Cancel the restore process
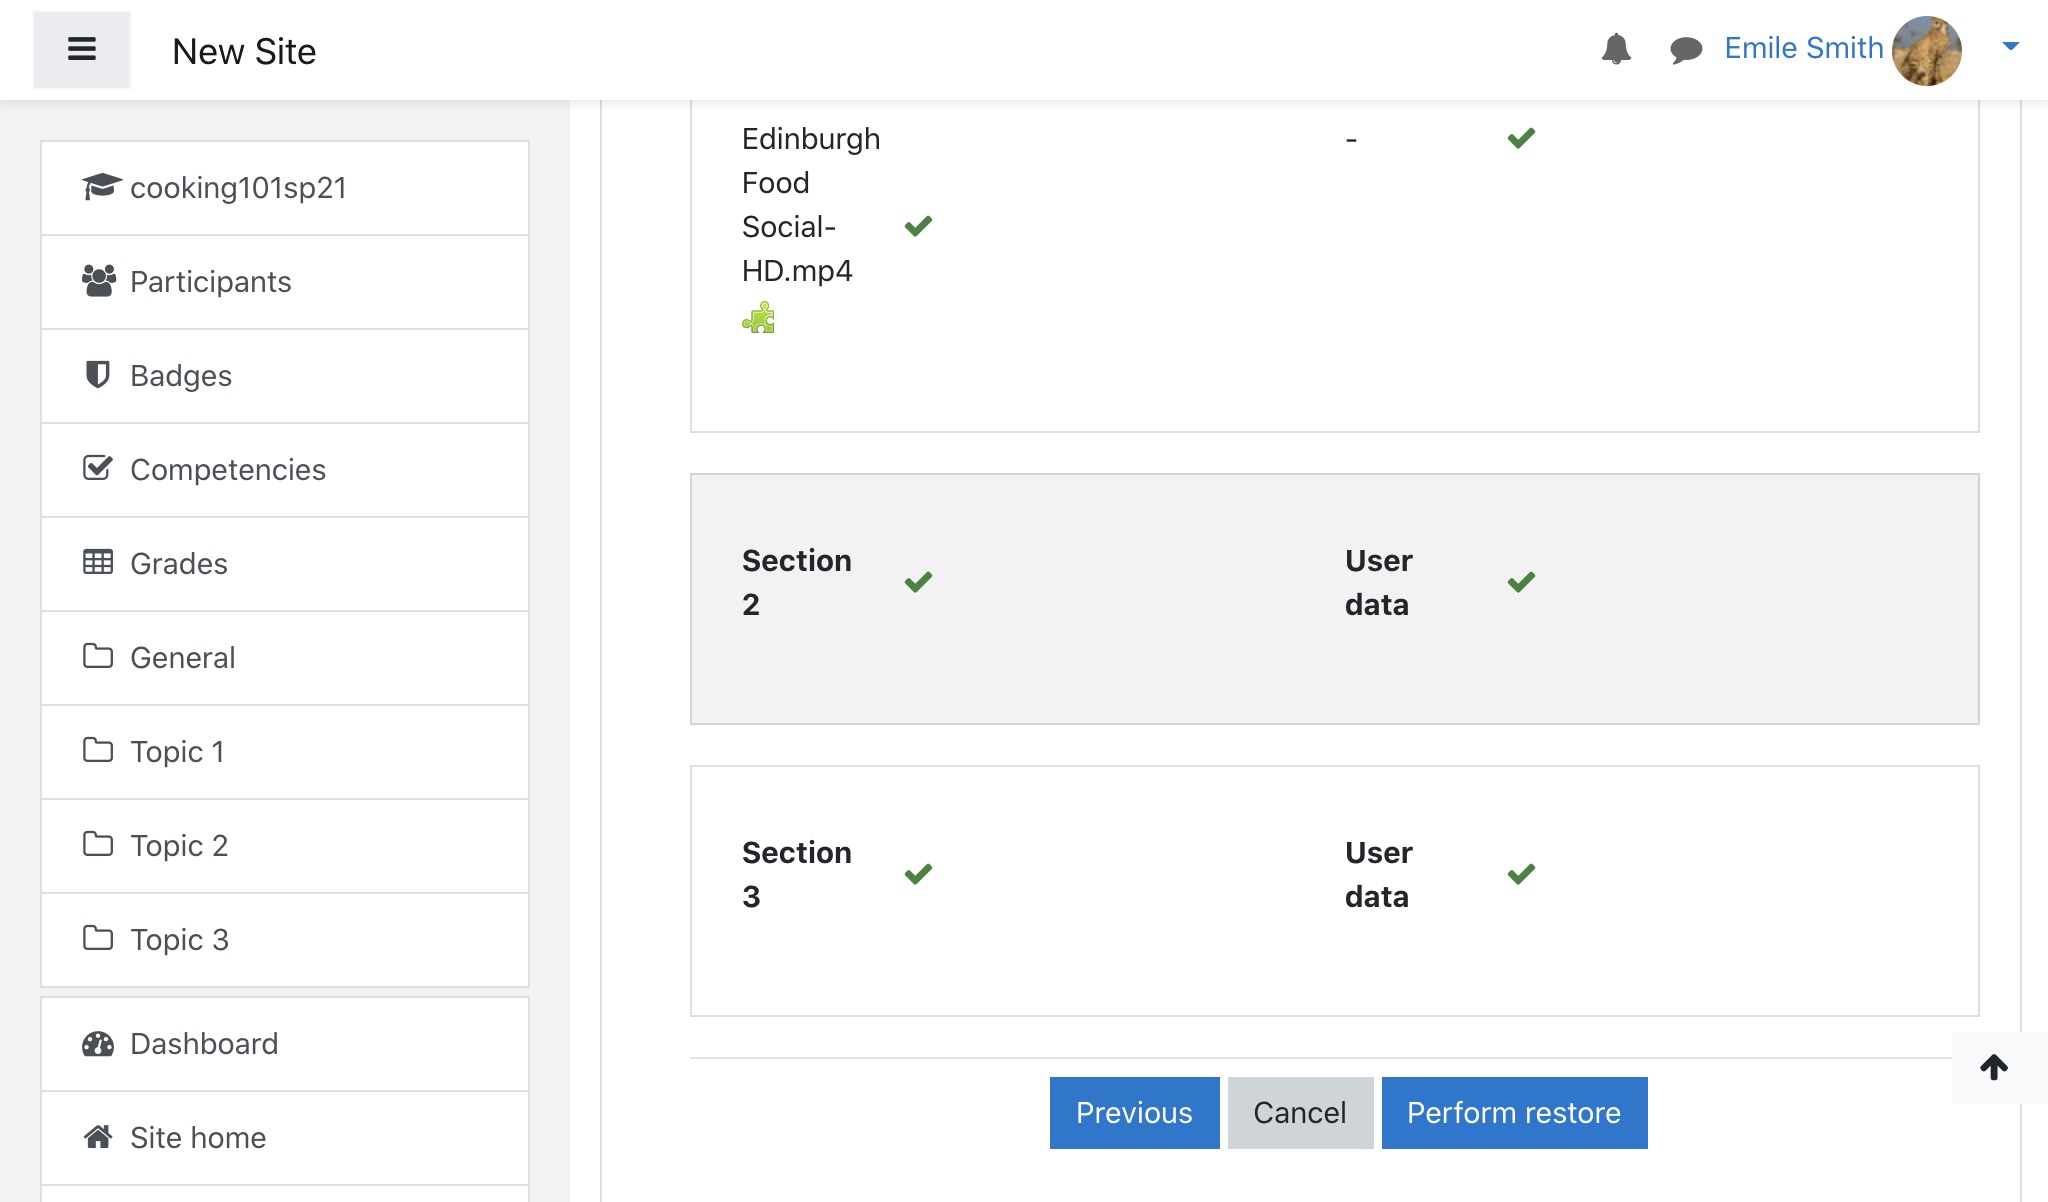Viewport: 2048px width, 1202px height. coord(1299,1113)
